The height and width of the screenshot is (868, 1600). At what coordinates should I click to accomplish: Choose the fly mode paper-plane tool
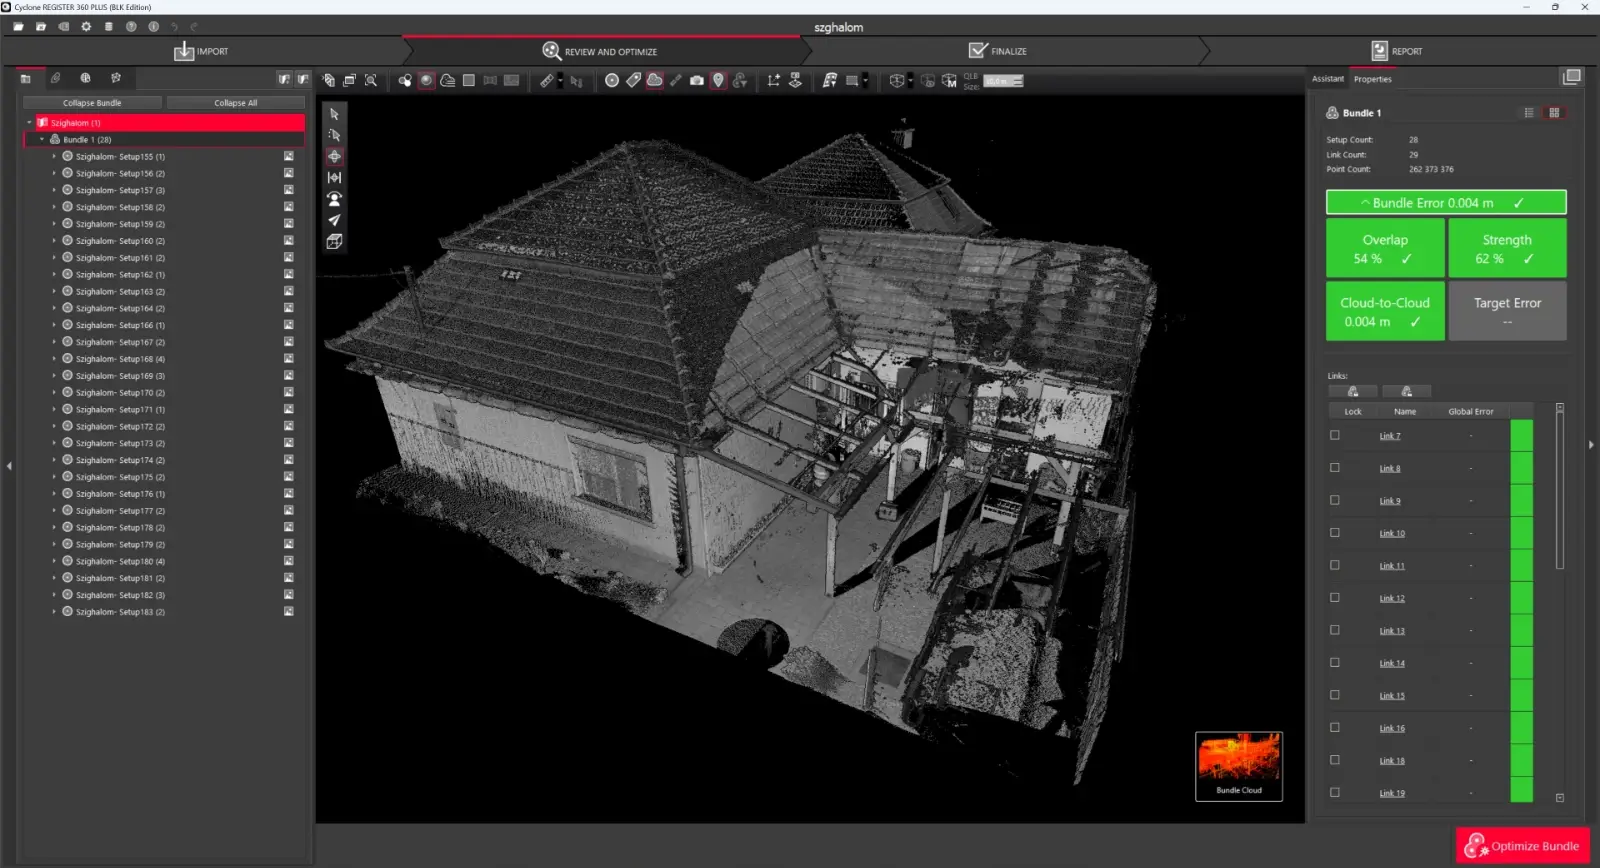pyautogui.click(x=334, y=220)
